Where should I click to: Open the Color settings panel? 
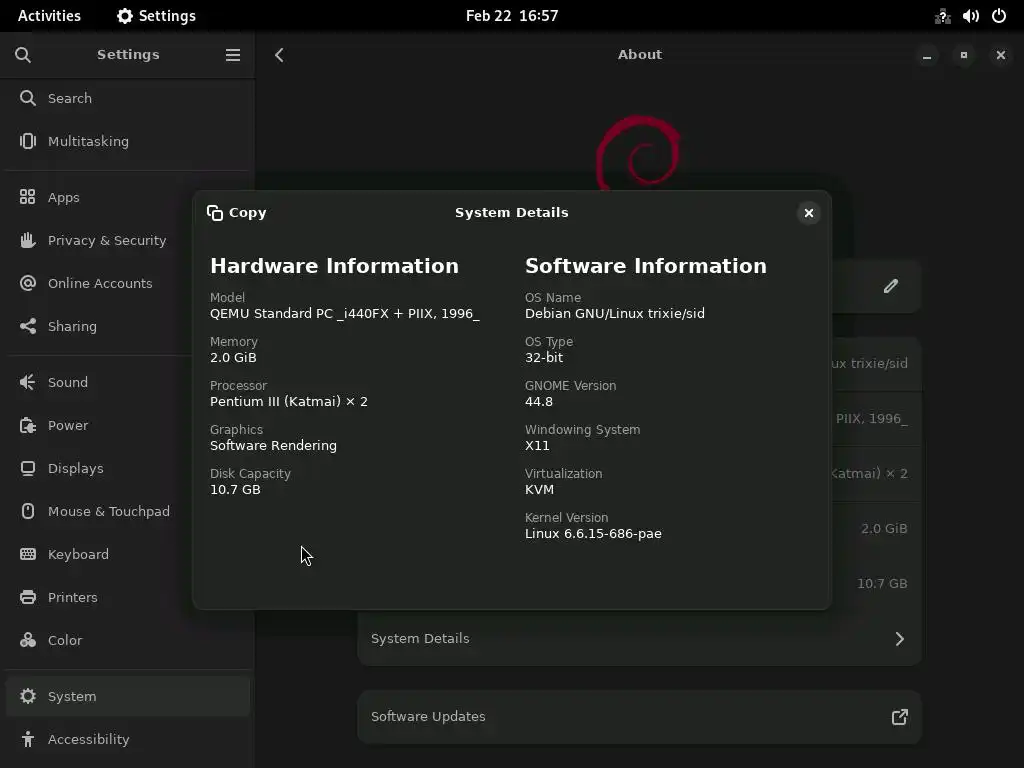(127, 641)
